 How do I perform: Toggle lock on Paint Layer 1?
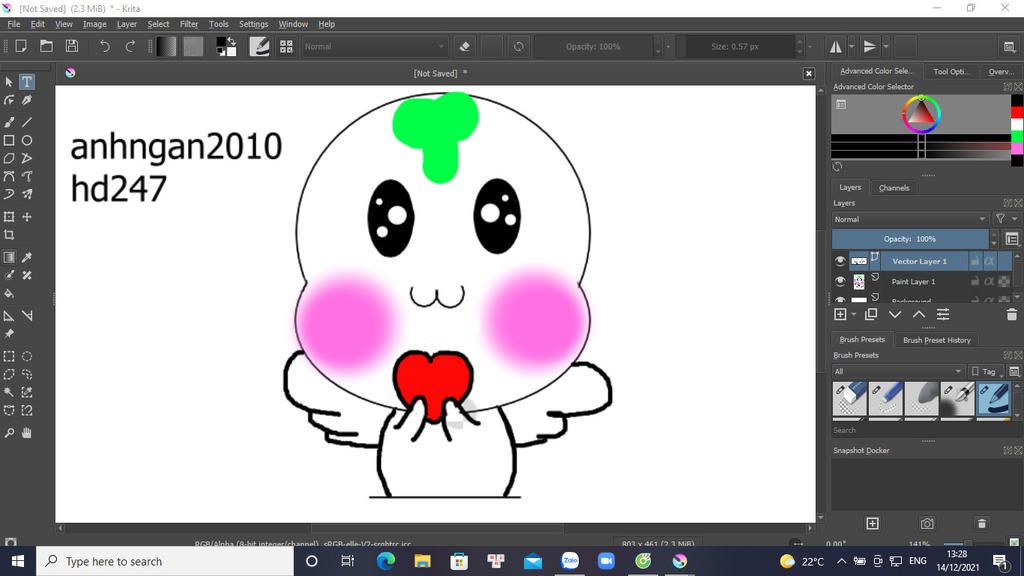point(974,281)
